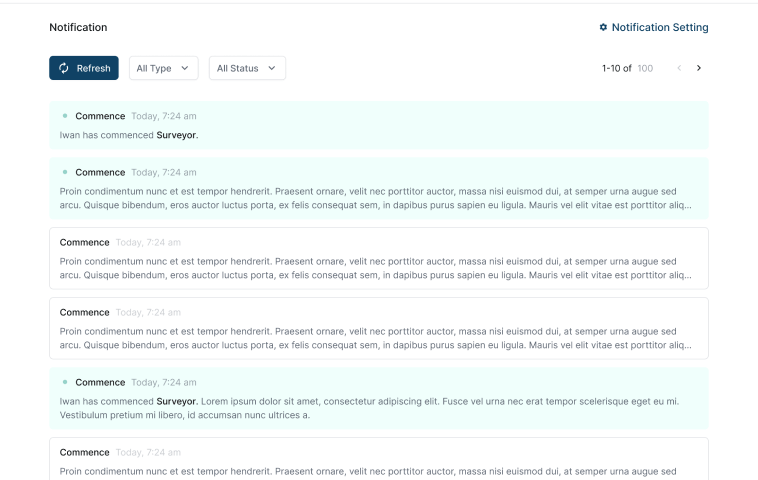Open the All Status dropdown
The width and height of the screenshot is (758, 480).
[x=247, y=68]
